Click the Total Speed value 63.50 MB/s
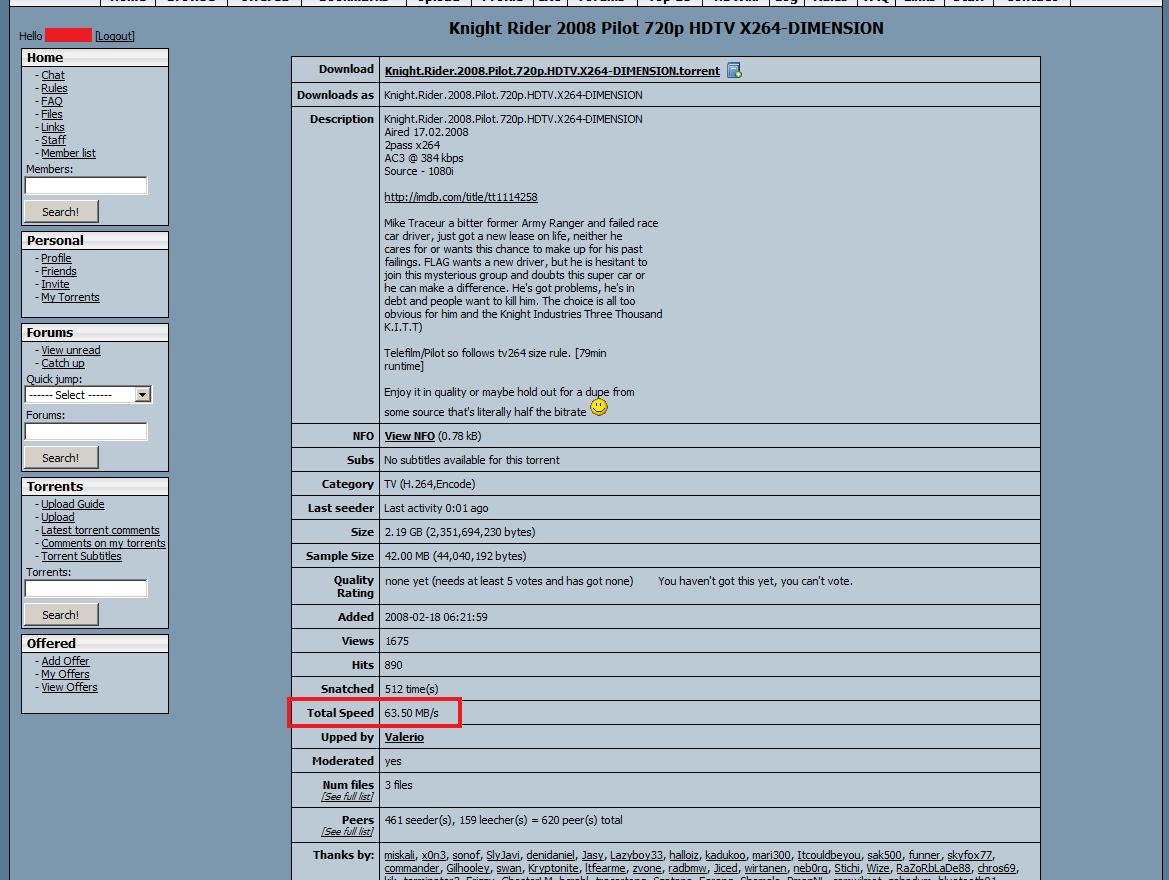The image size is (1169, 880). click(412, 713)
